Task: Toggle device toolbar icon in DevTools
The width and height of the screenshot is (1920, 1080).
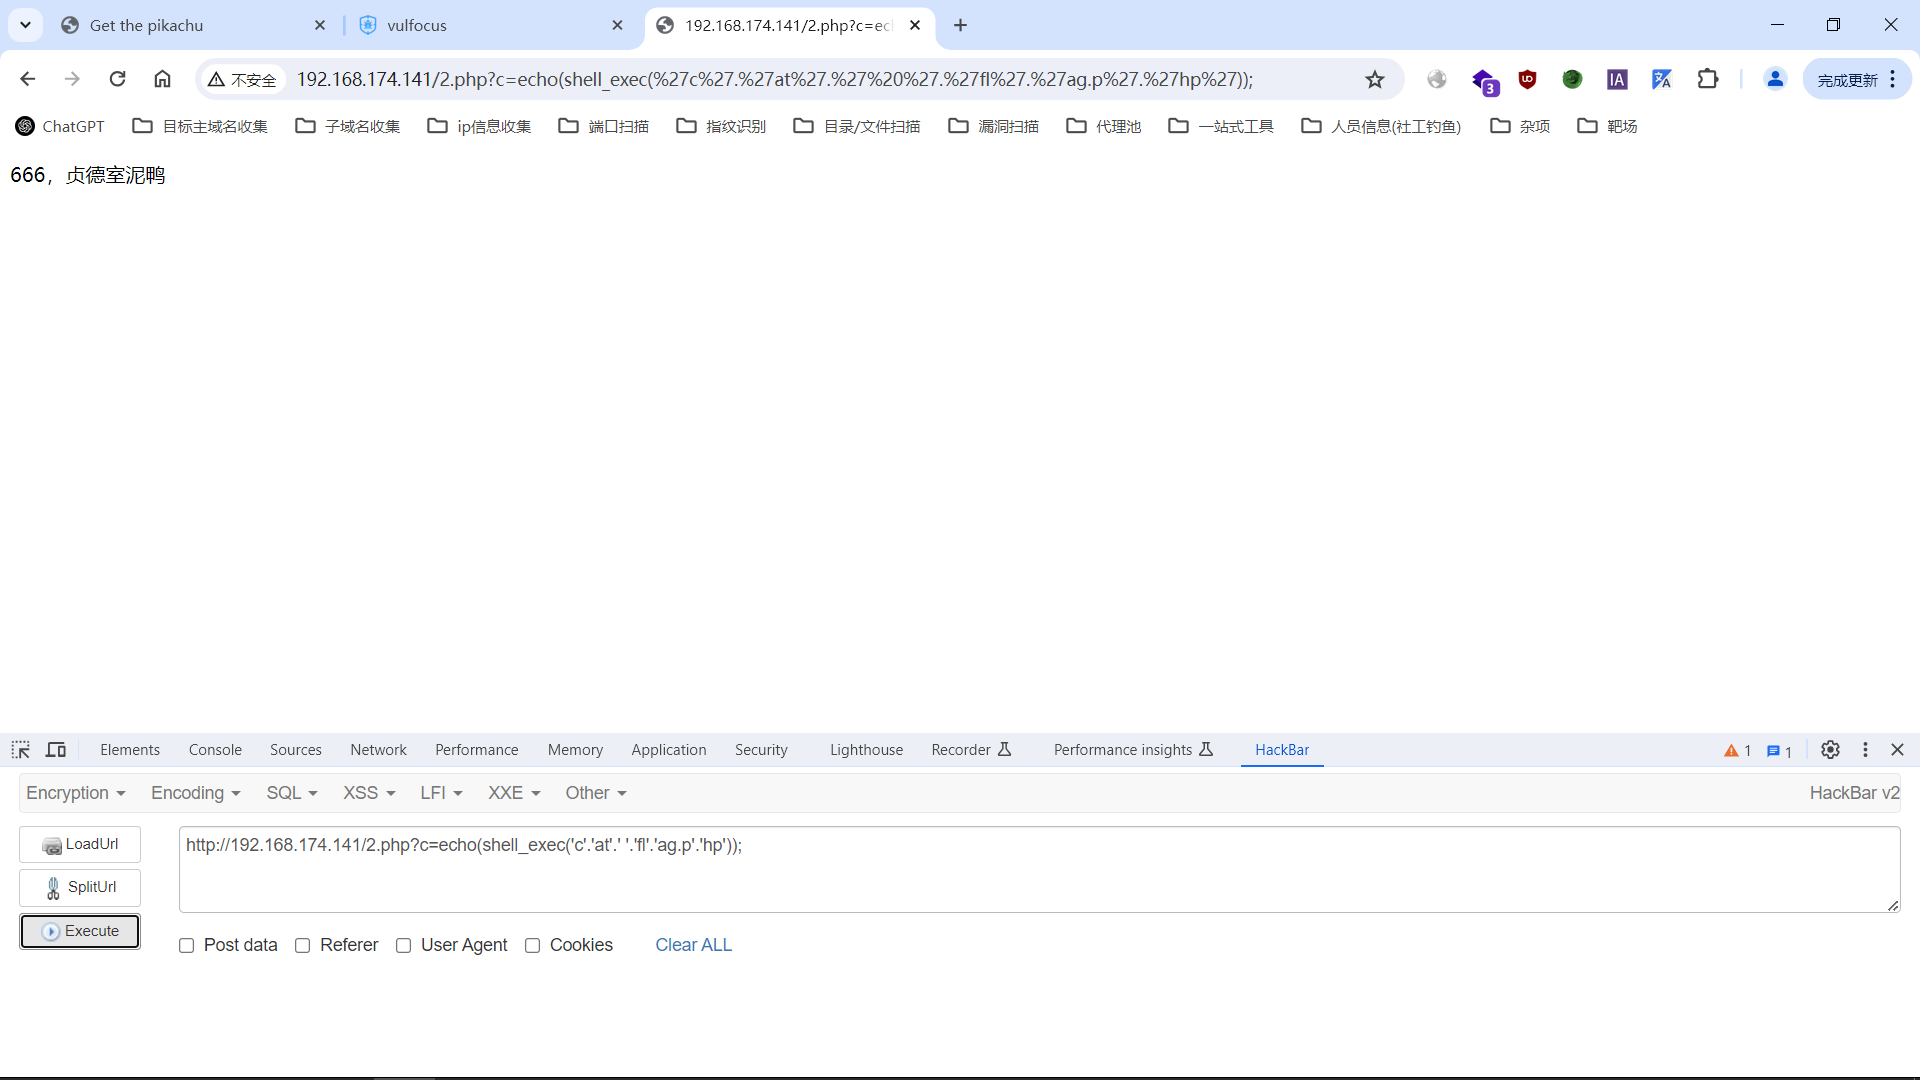Action: (56, 750)
